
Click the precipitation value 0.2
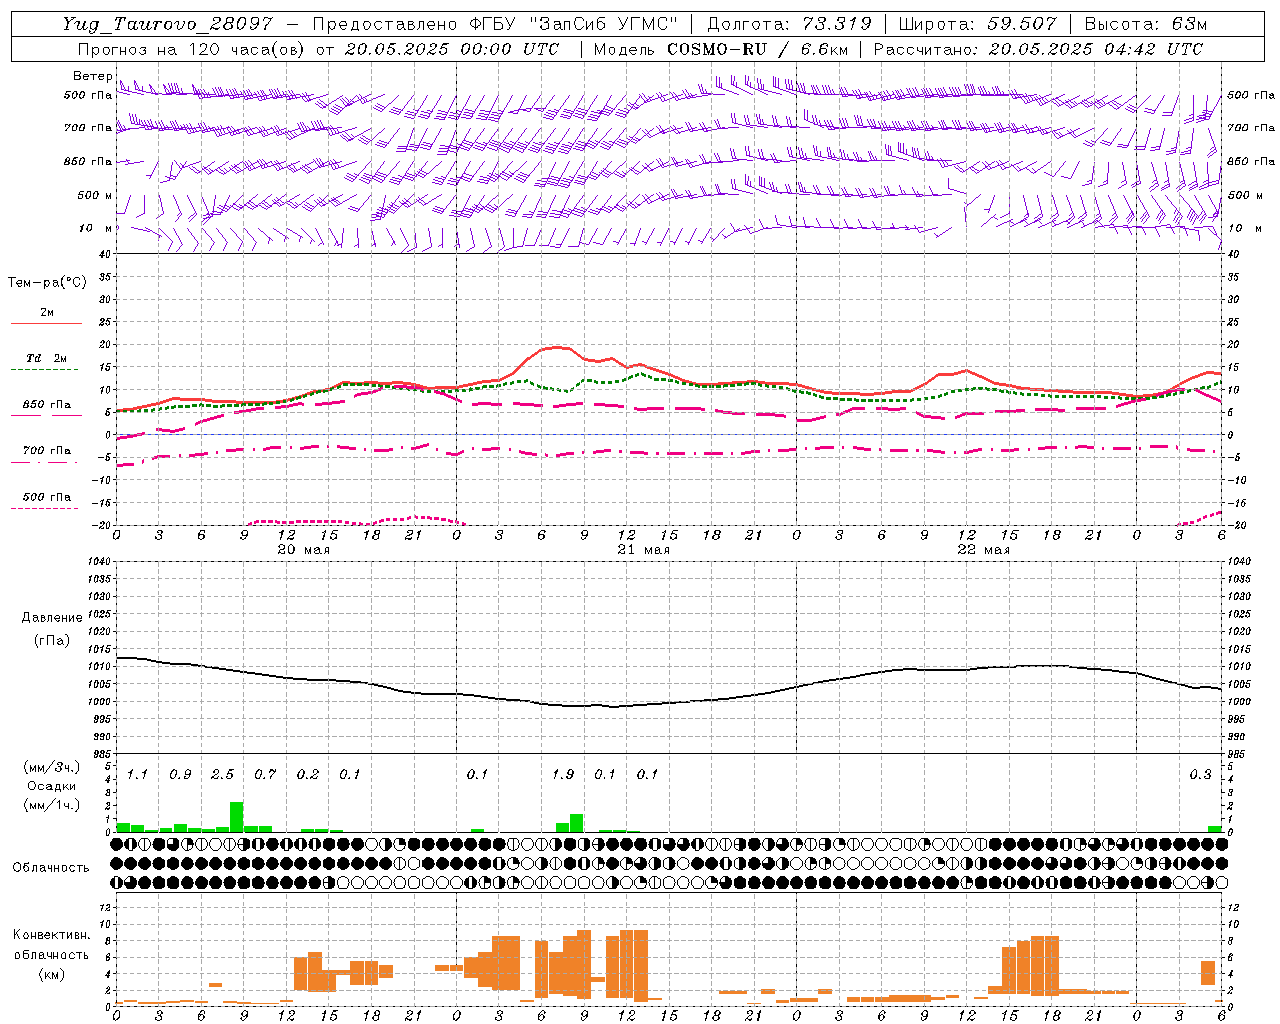pyautogui.click(x=308, y=775)
